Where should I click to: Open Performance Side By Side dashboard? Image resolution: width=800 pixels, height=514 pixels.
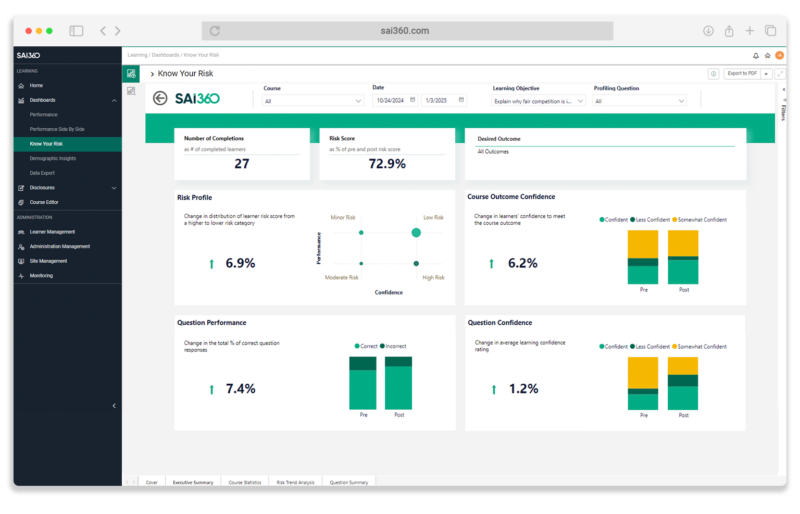click(x=57, y=130)
